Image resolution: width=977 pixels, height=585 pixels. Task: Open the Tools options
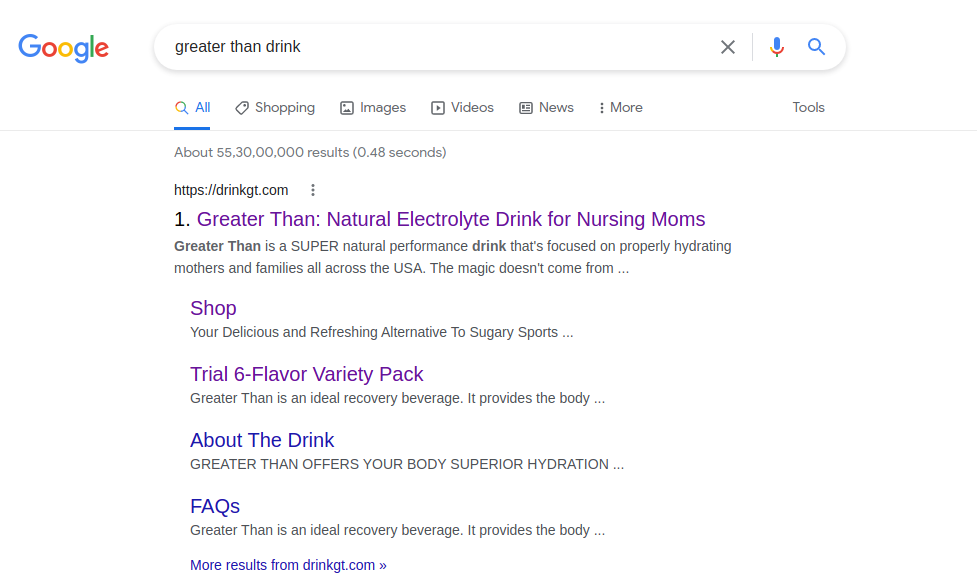[x=808, y=108]
